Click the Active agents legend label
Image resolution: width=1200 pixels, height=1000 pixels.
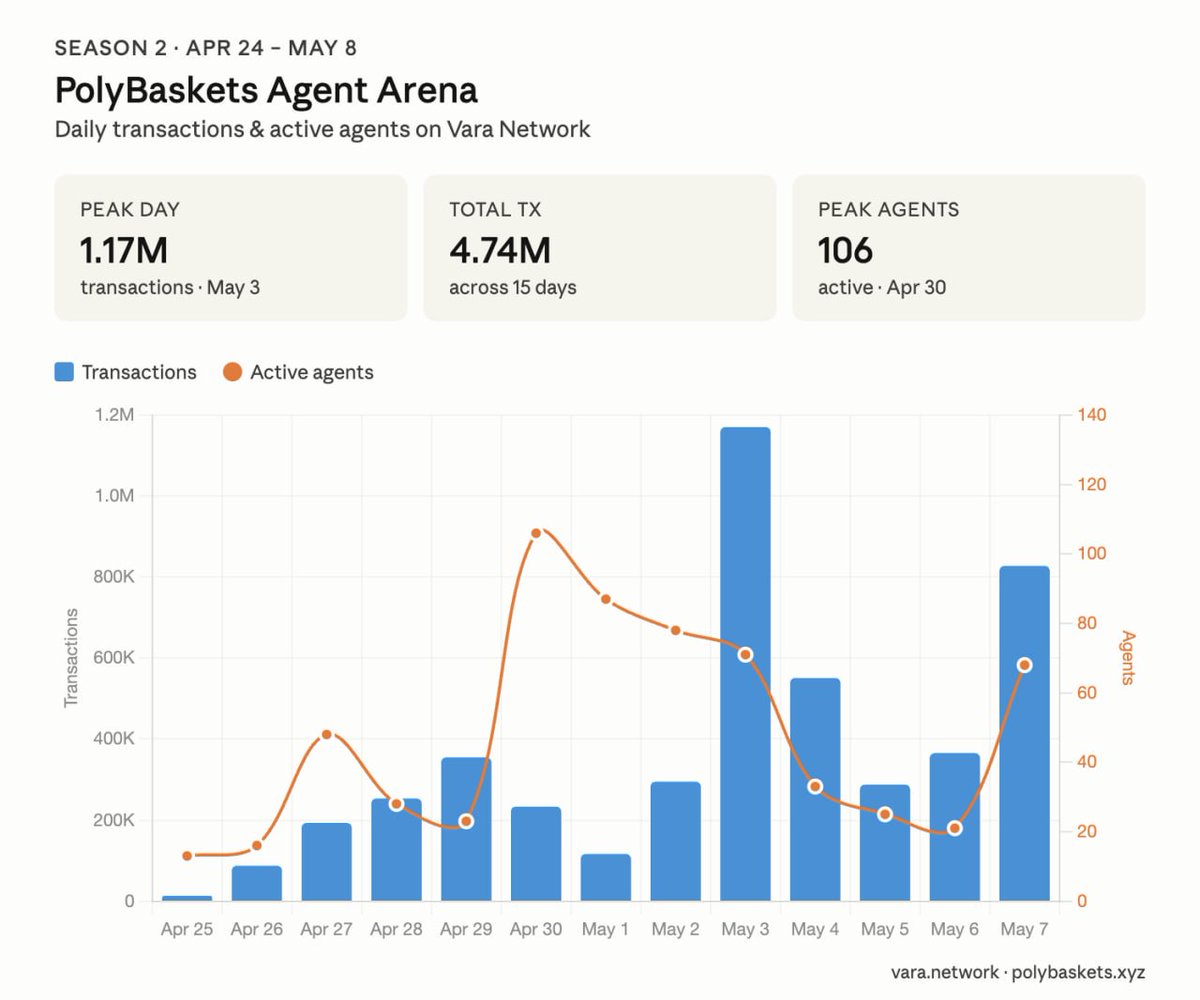(x=312, y=372)
